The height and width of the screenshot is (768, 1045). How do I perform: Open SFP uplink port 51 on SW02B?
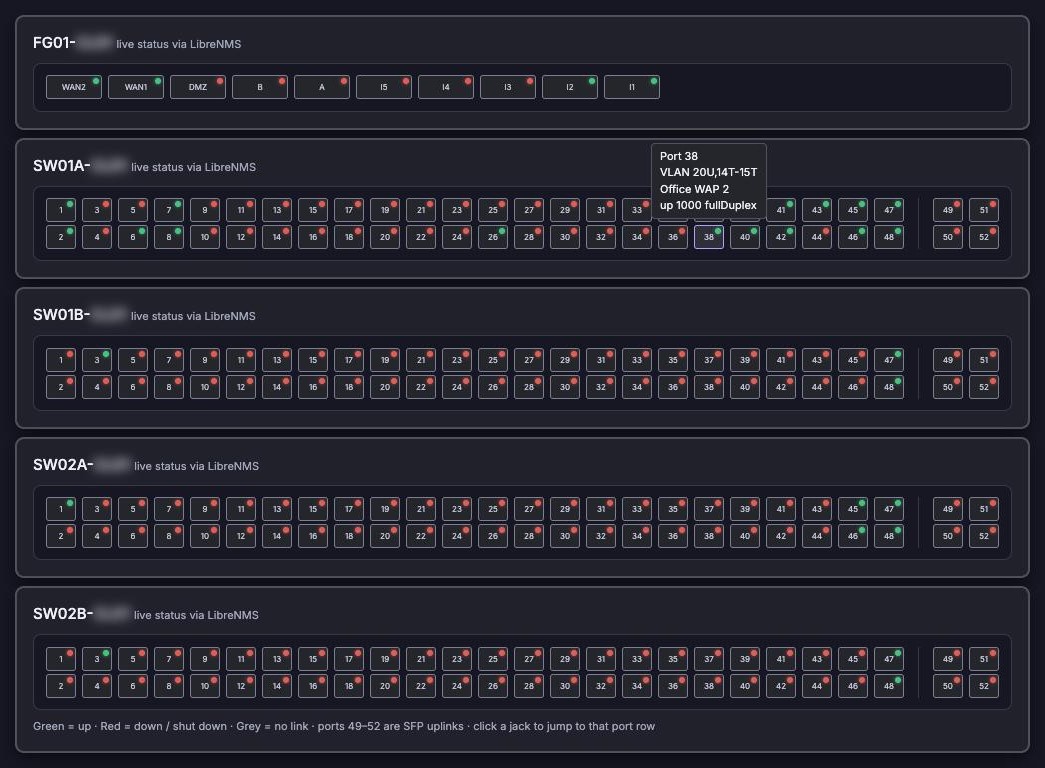984,659
